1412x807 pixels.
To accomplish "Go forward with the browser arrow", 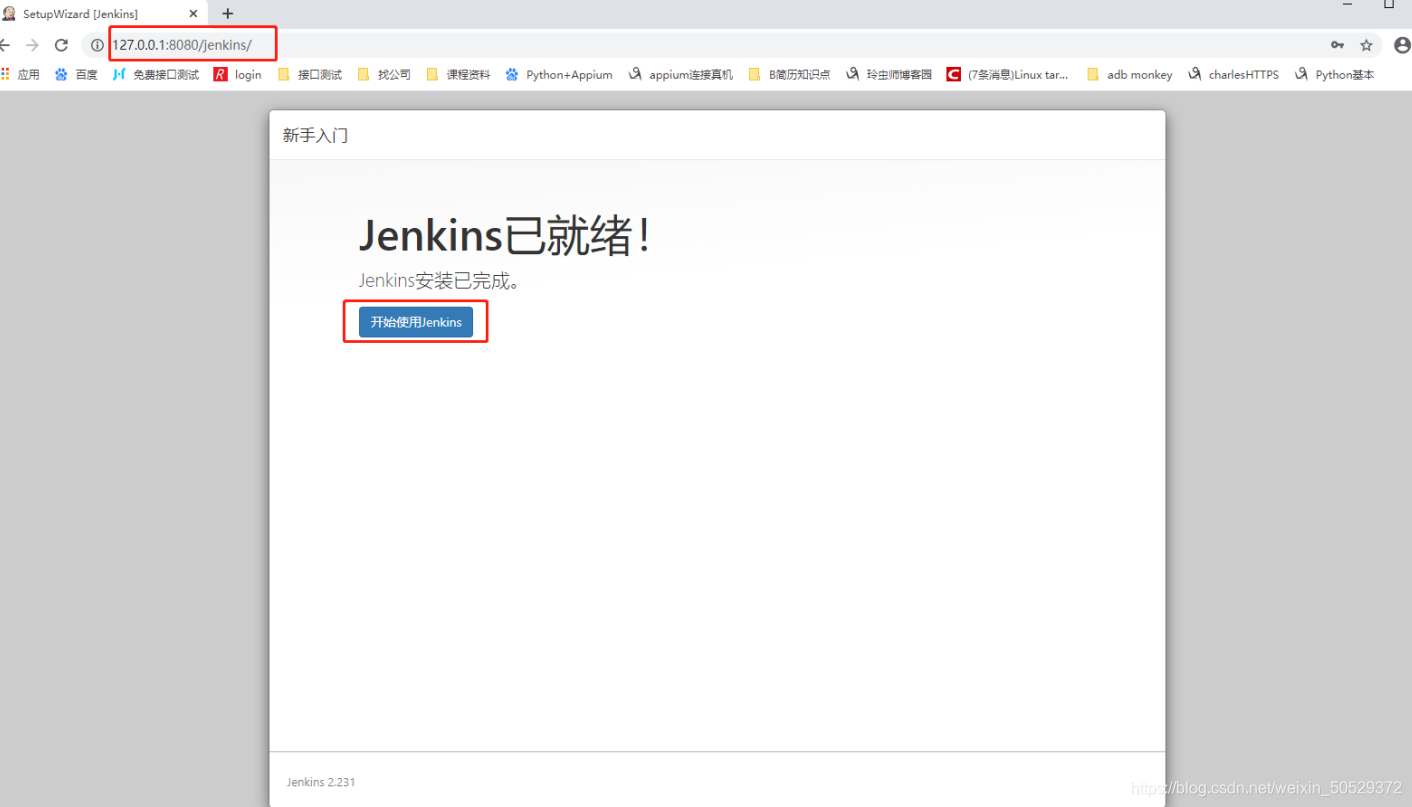I will click(32, 45).
